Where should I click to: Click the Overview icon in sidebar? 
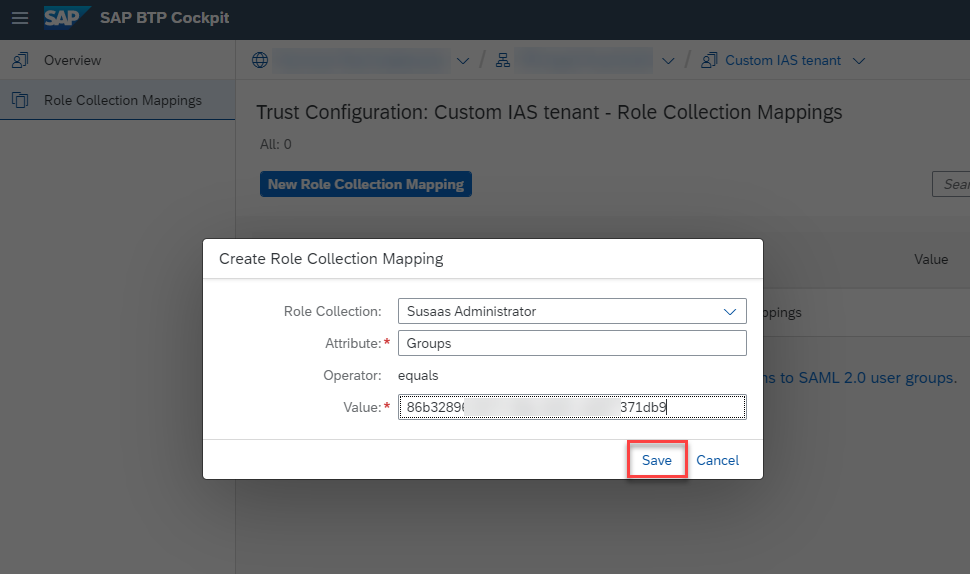[x=20, y=60]
